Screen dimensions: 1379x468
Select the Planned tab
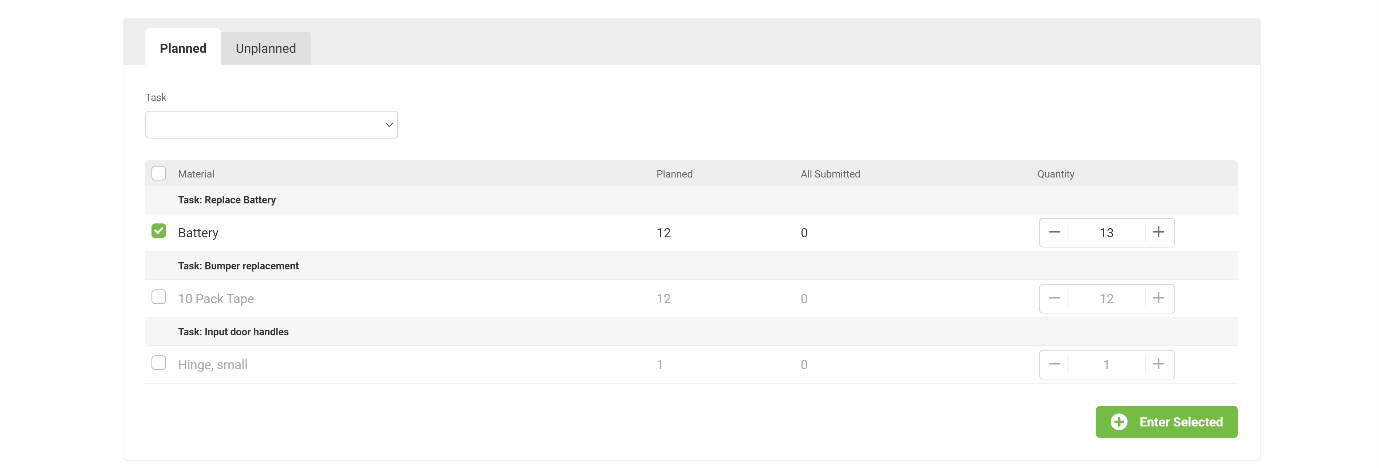point(183,48)
